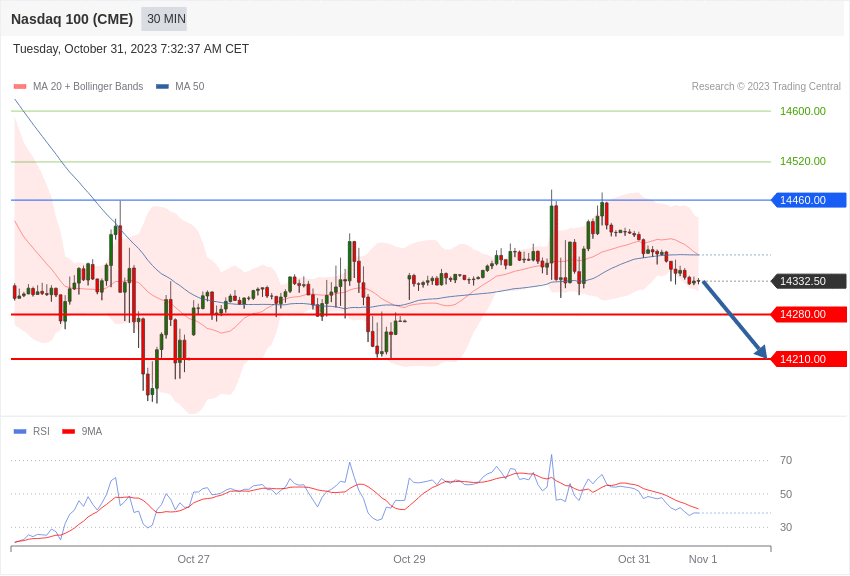Click the Research © 2023 Trading Central credit
850x576 pixels.
pyautogui.click(x=766, y=87)
